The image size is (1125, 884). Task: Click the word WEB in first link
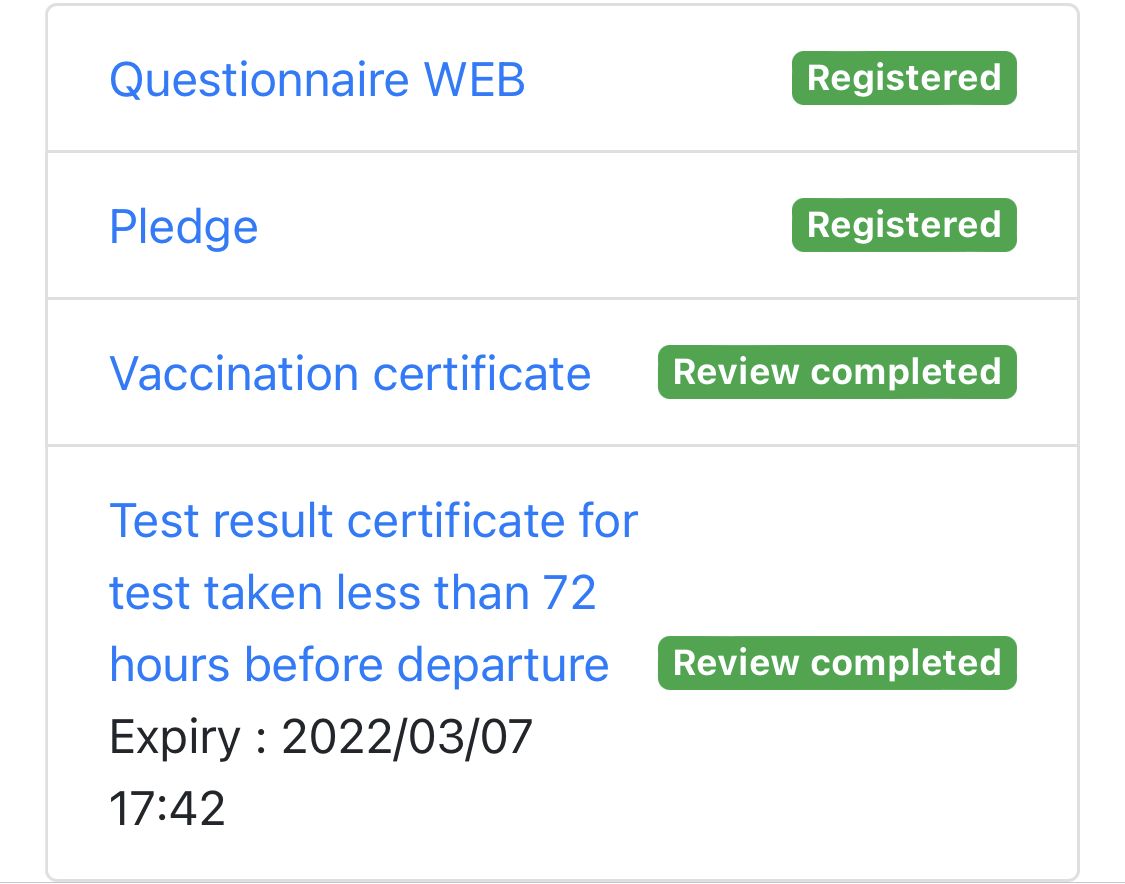point(475,79)
